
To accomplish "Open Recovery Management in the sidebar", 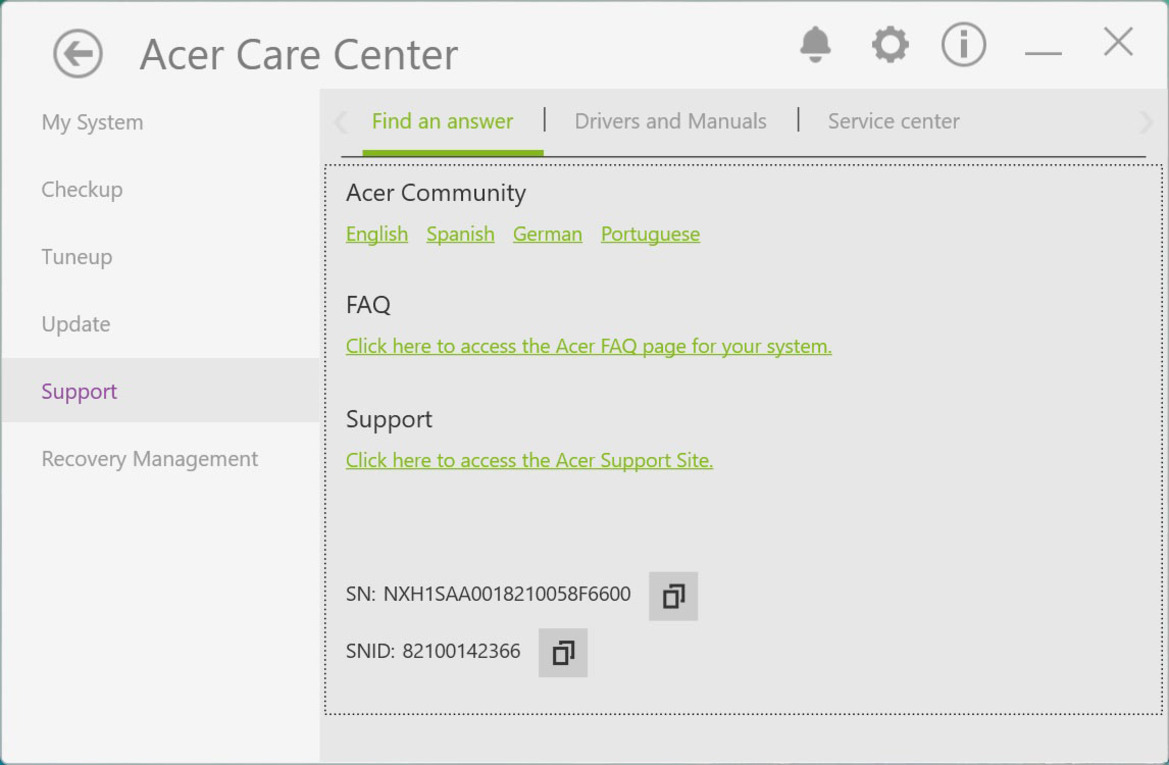I will pos(150,459).
